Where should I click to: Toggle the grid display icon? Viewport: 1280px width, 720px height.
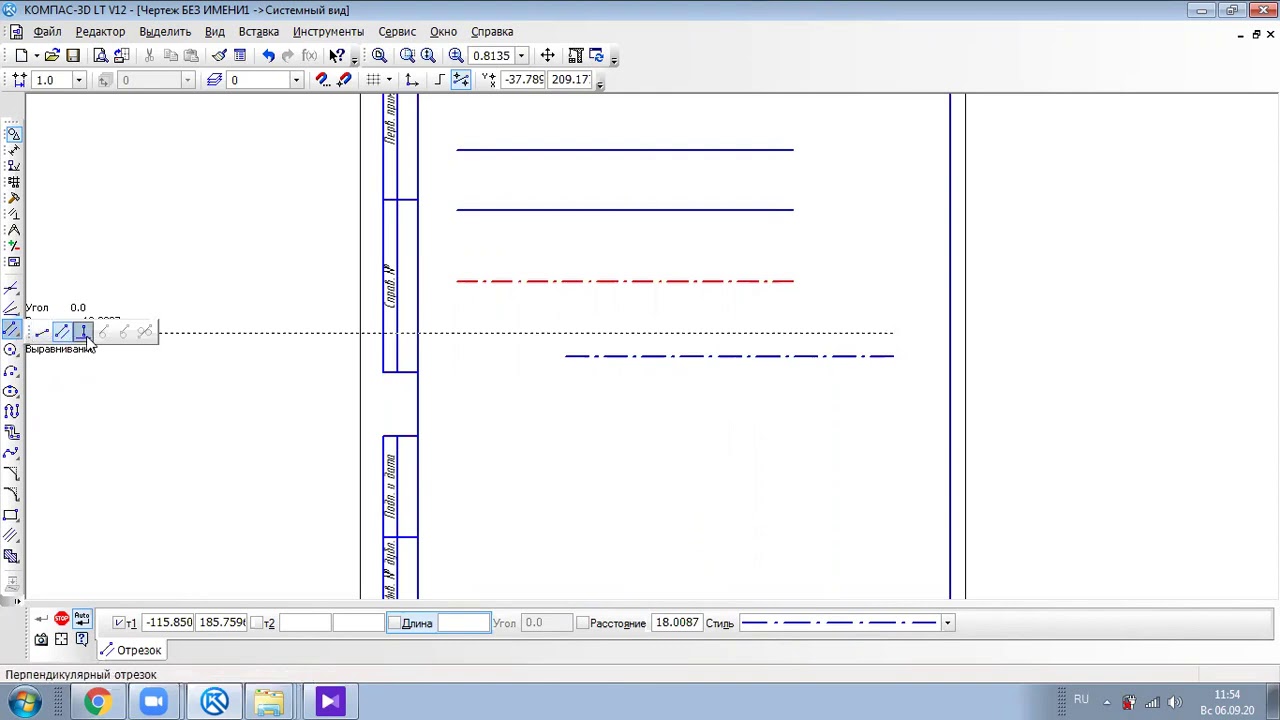(373, 80)
